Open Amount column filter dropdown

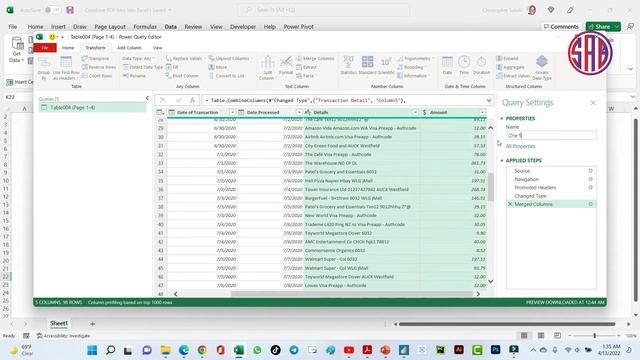point(482,112)
